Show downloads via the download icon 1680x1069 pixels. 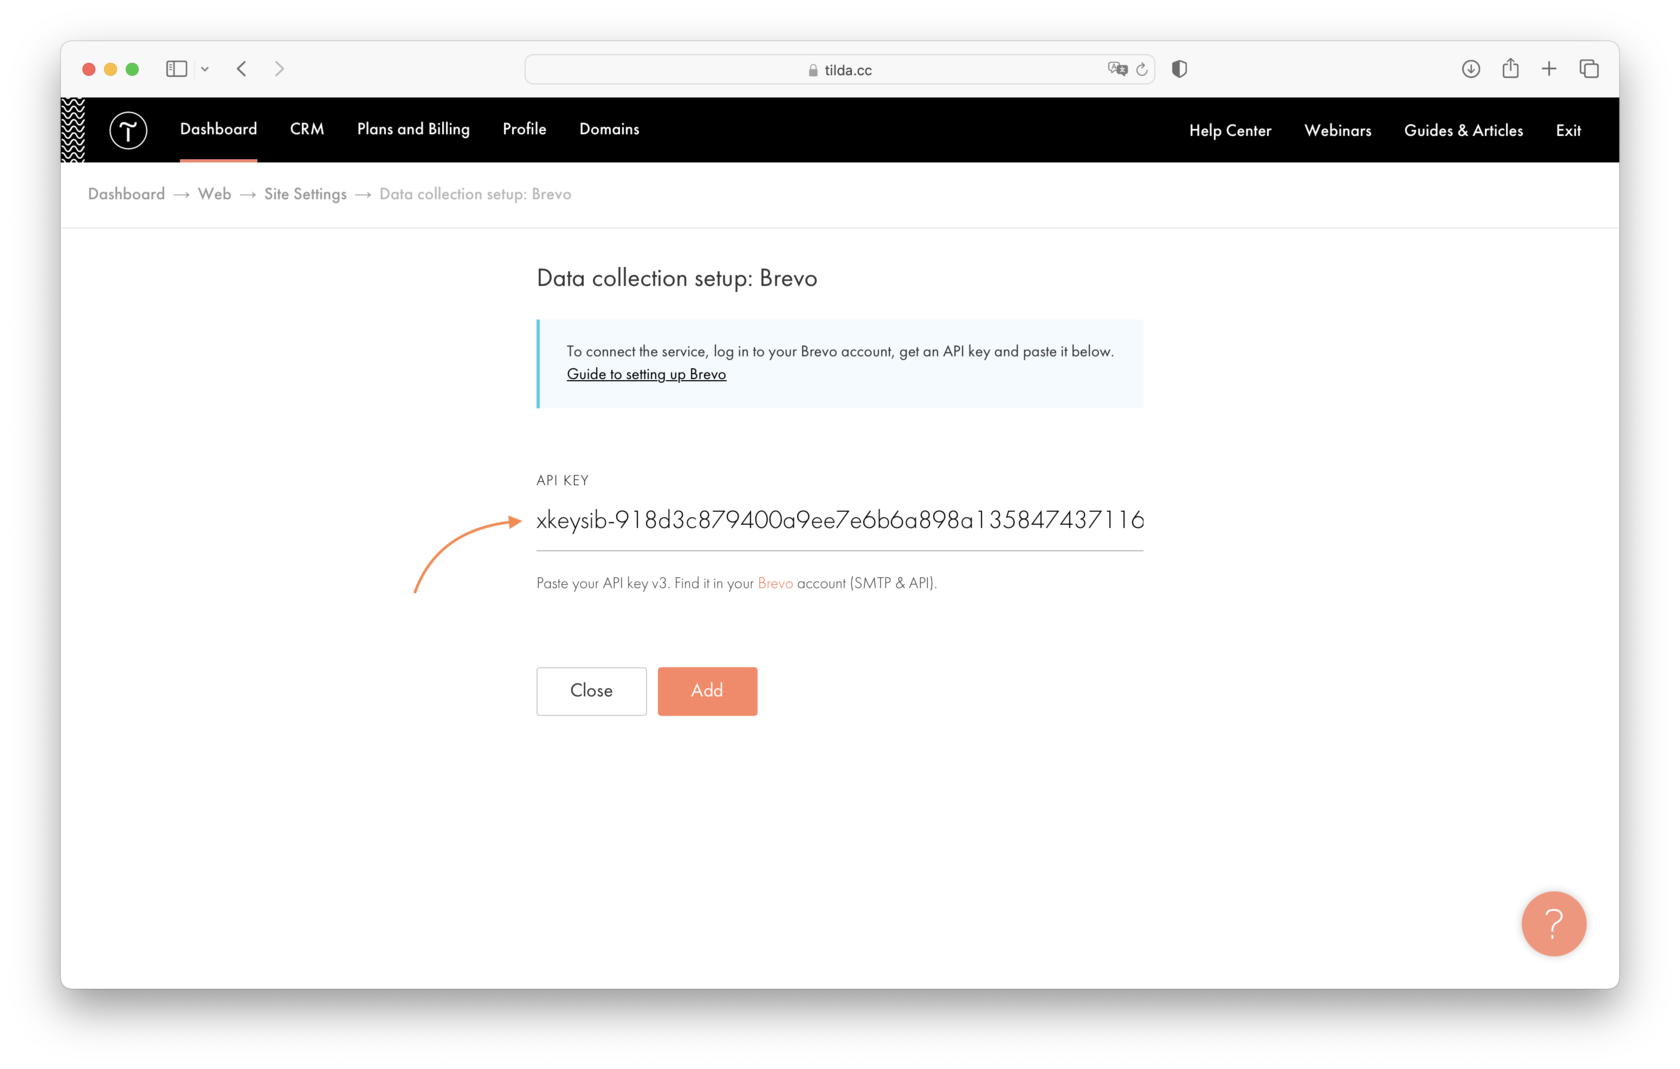point(1471,69)
